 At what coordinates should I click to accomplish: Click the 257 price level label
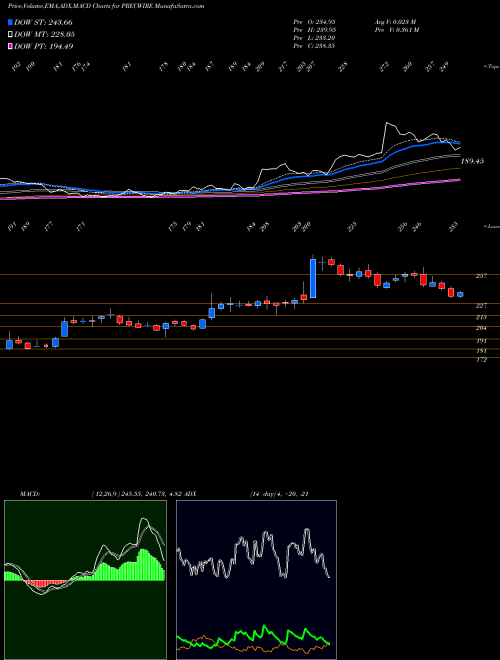click(481, 276)
